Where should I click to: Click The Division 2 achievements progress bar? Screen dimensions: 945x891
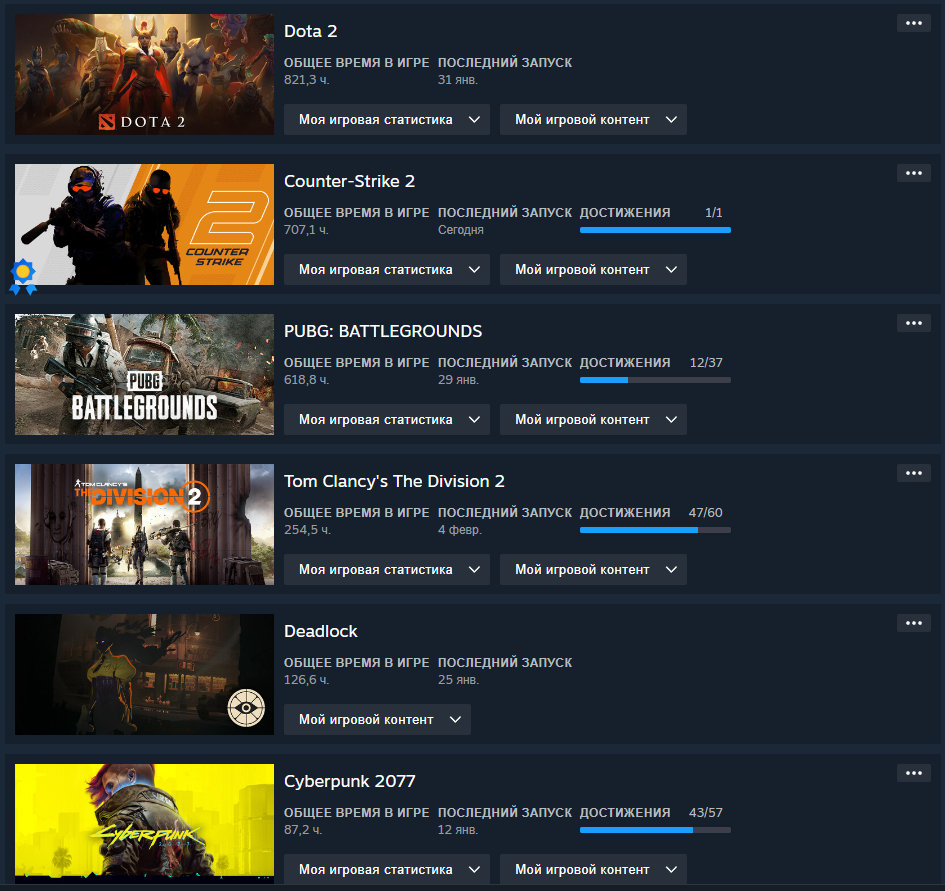tap(655, 530)
